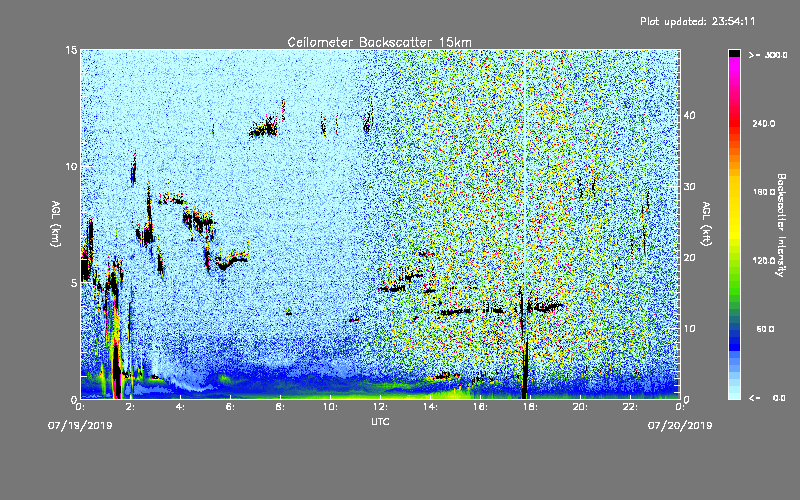Click the "20:" hour tick on time axis
The width and height of the screenshot is (800, 500).
point(580,407)
